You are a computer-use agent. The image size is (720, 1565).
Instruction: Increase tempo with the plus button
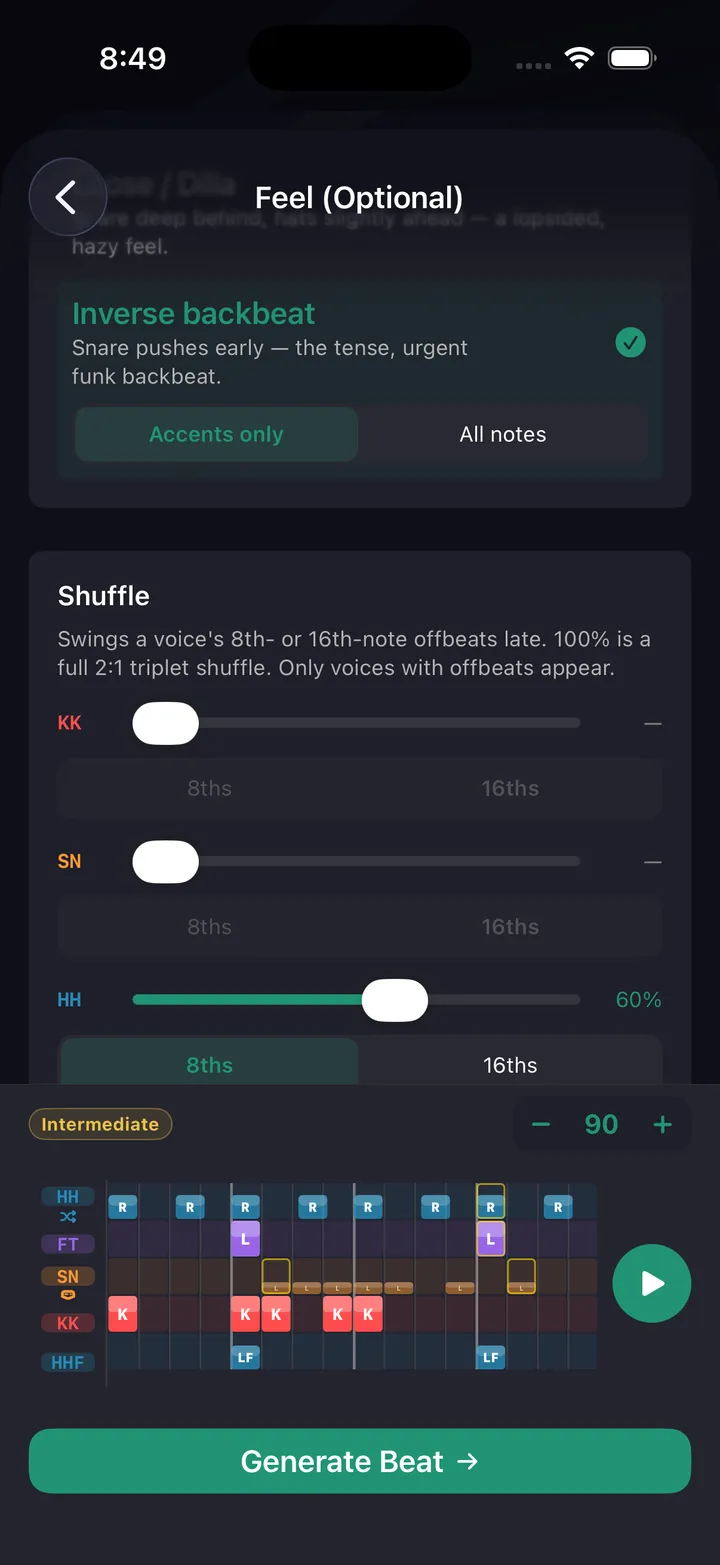pyautogui.click(x=662, y=1124)
